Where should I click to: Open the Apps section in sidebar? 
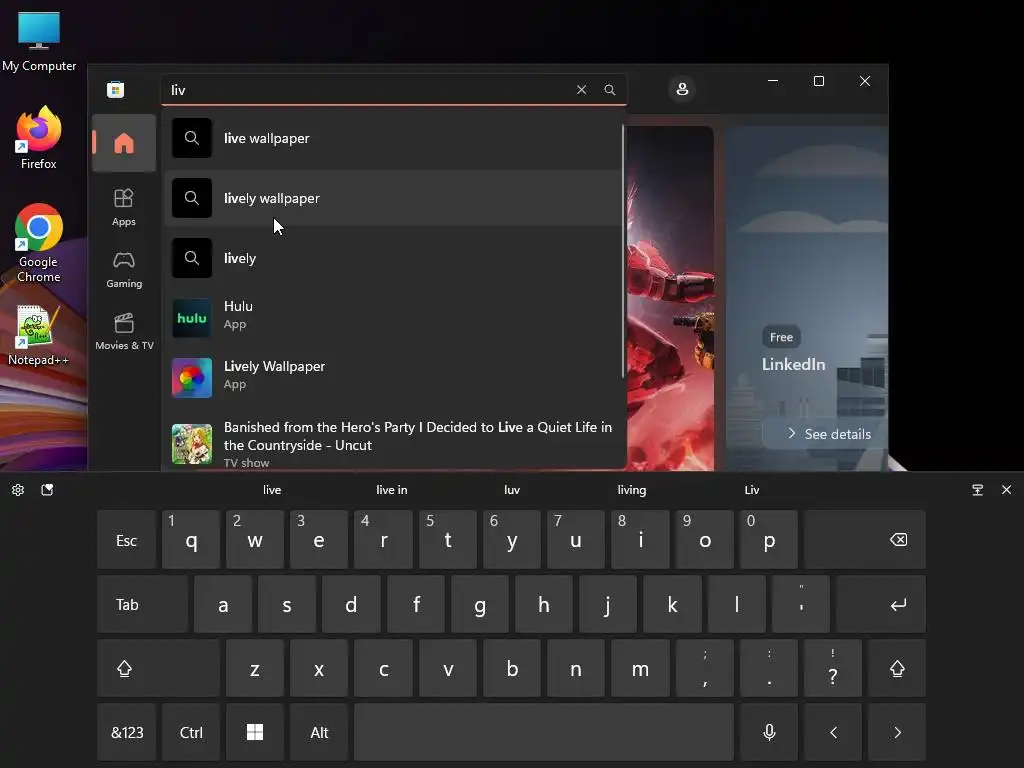tap(124, 207)
